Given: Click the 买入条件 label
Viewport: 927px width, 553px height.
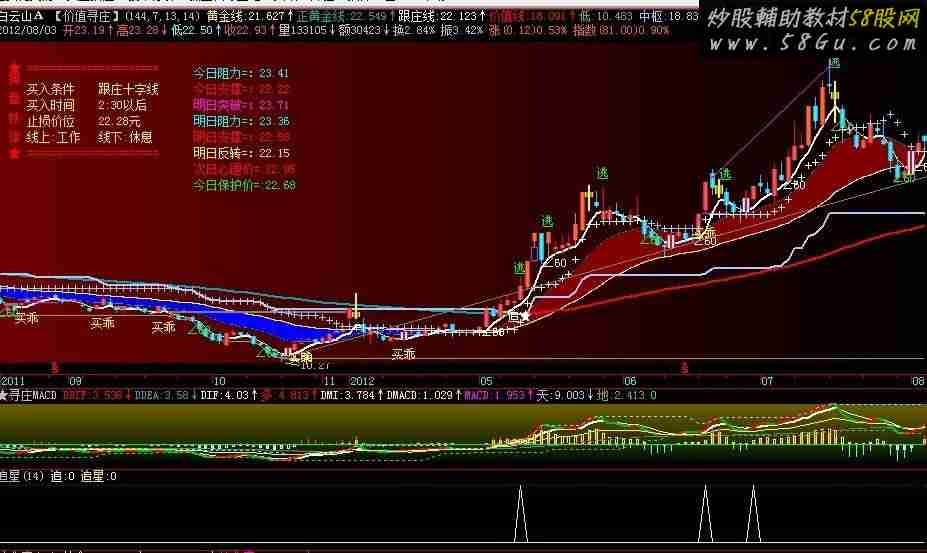Looking at the screenshot, I should (50, 89).
